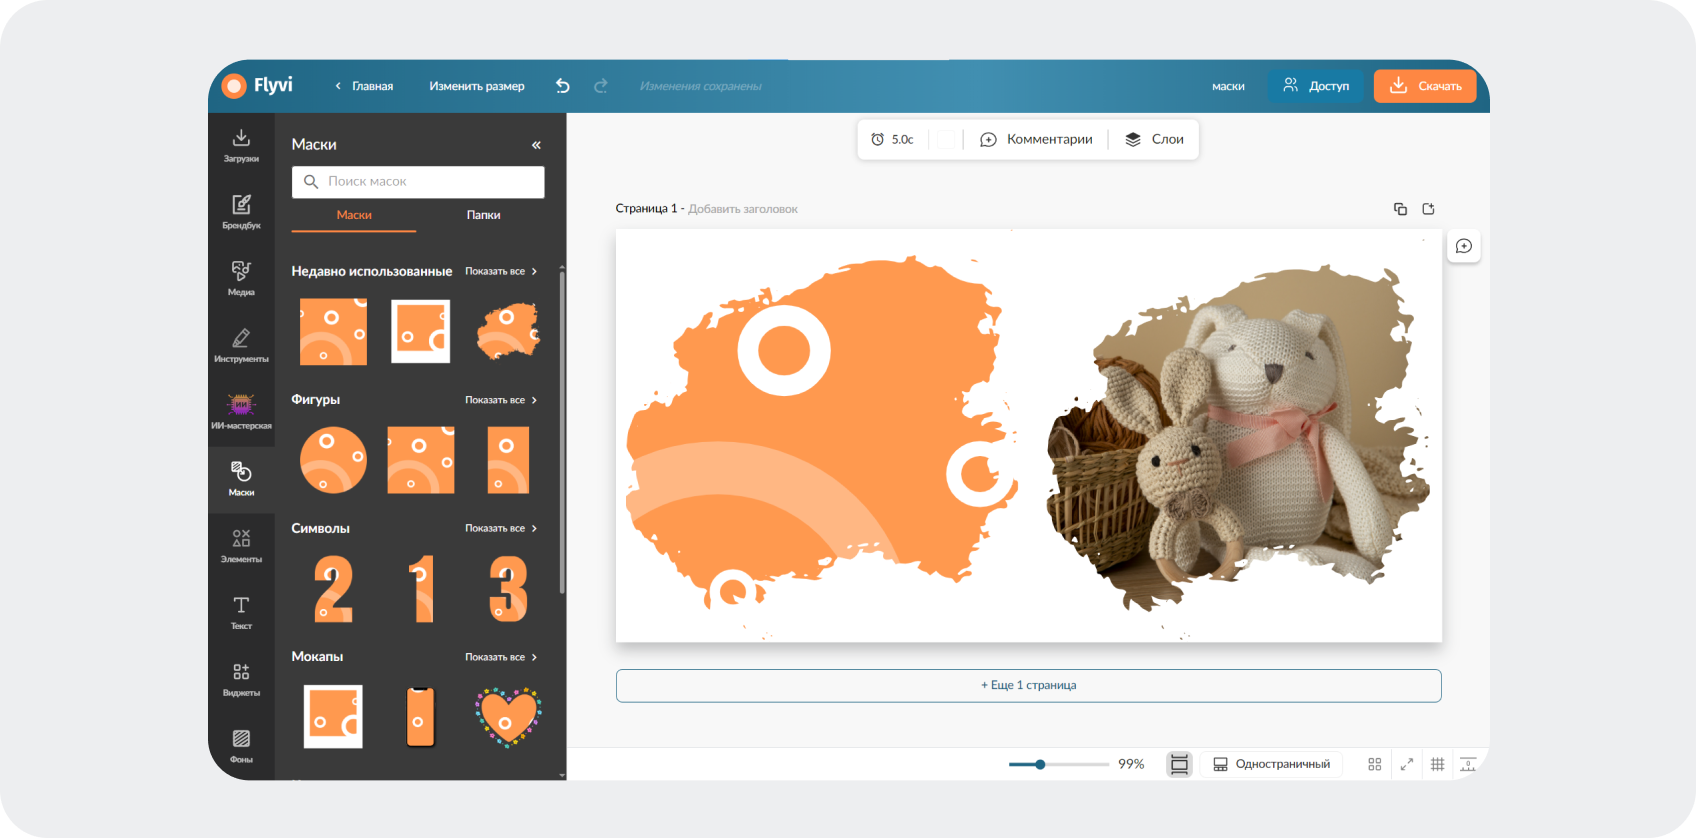Click the add page icon beside duplicate
Screen dimensions: 1696x838
(1428, 209)
